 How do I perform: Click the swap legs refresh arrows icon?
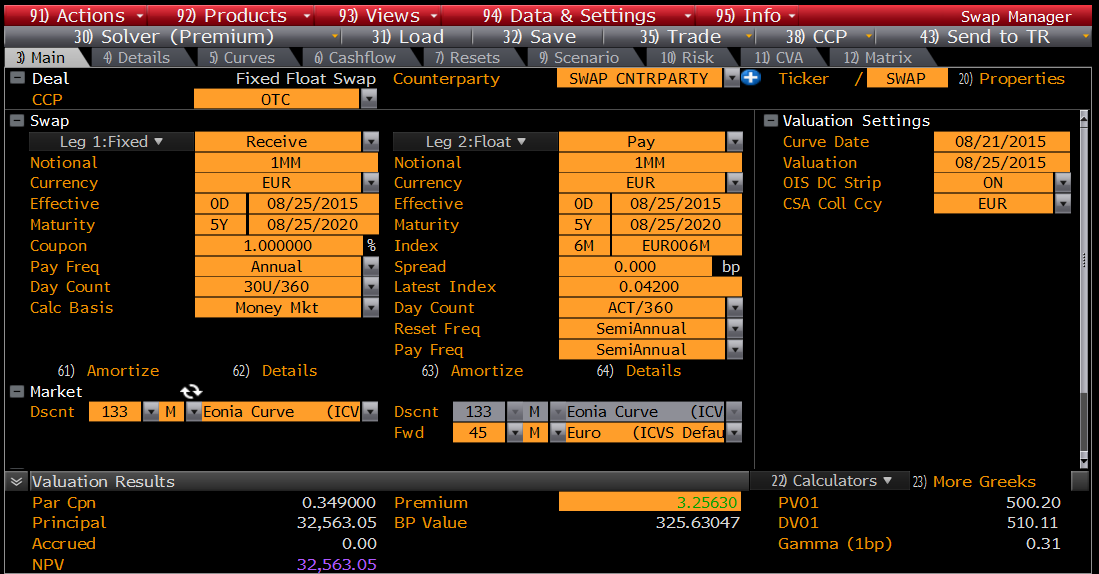(191, 392)
